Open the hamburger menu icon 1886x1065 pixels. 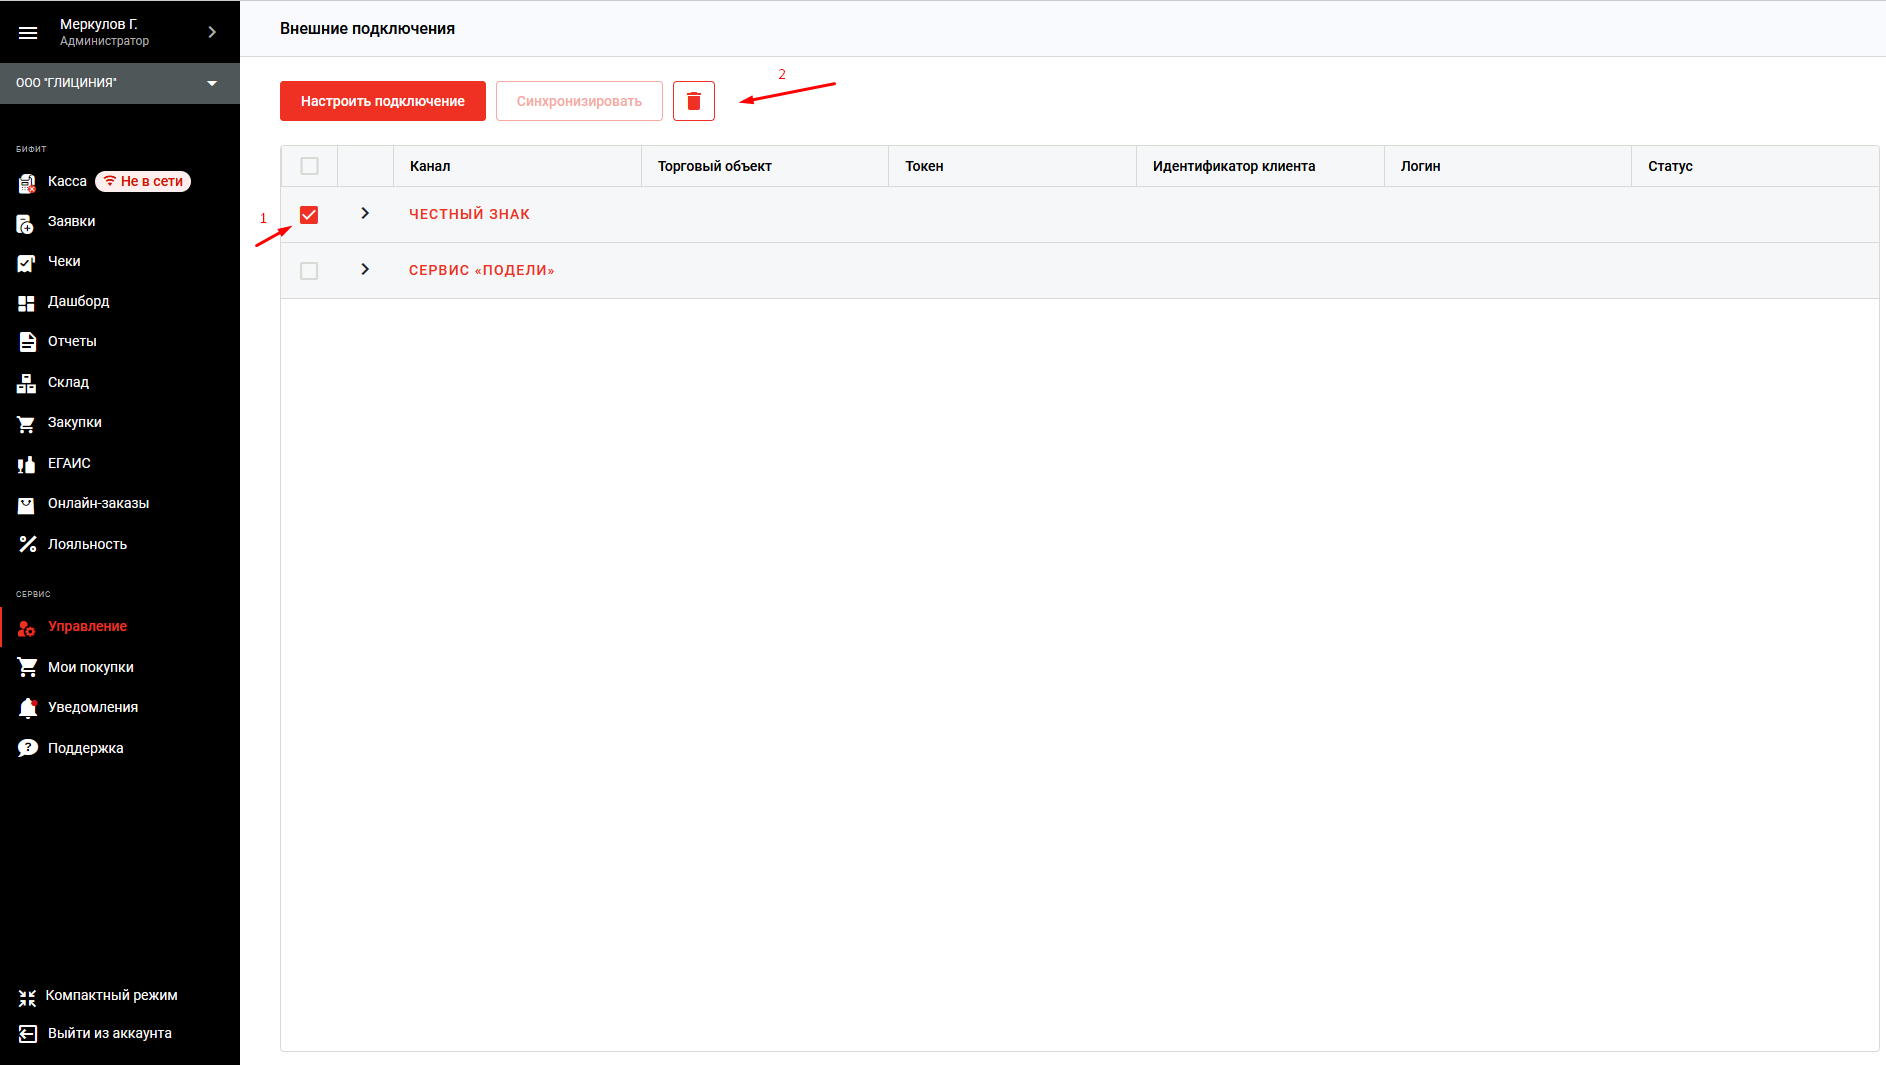28,33
